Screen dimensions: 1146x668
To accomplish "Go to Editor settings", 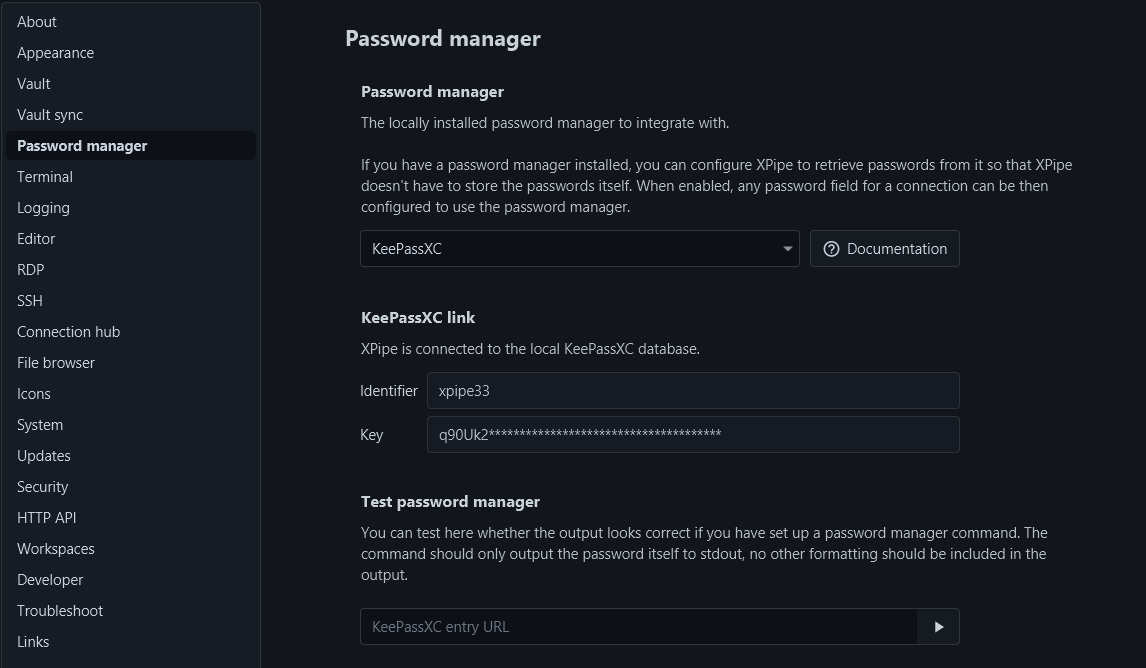I will click(x=130, y=239).
